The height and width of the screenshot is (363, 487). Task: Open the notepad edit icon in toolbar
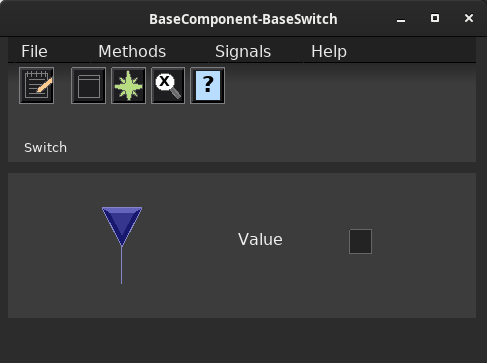point(37,86)
